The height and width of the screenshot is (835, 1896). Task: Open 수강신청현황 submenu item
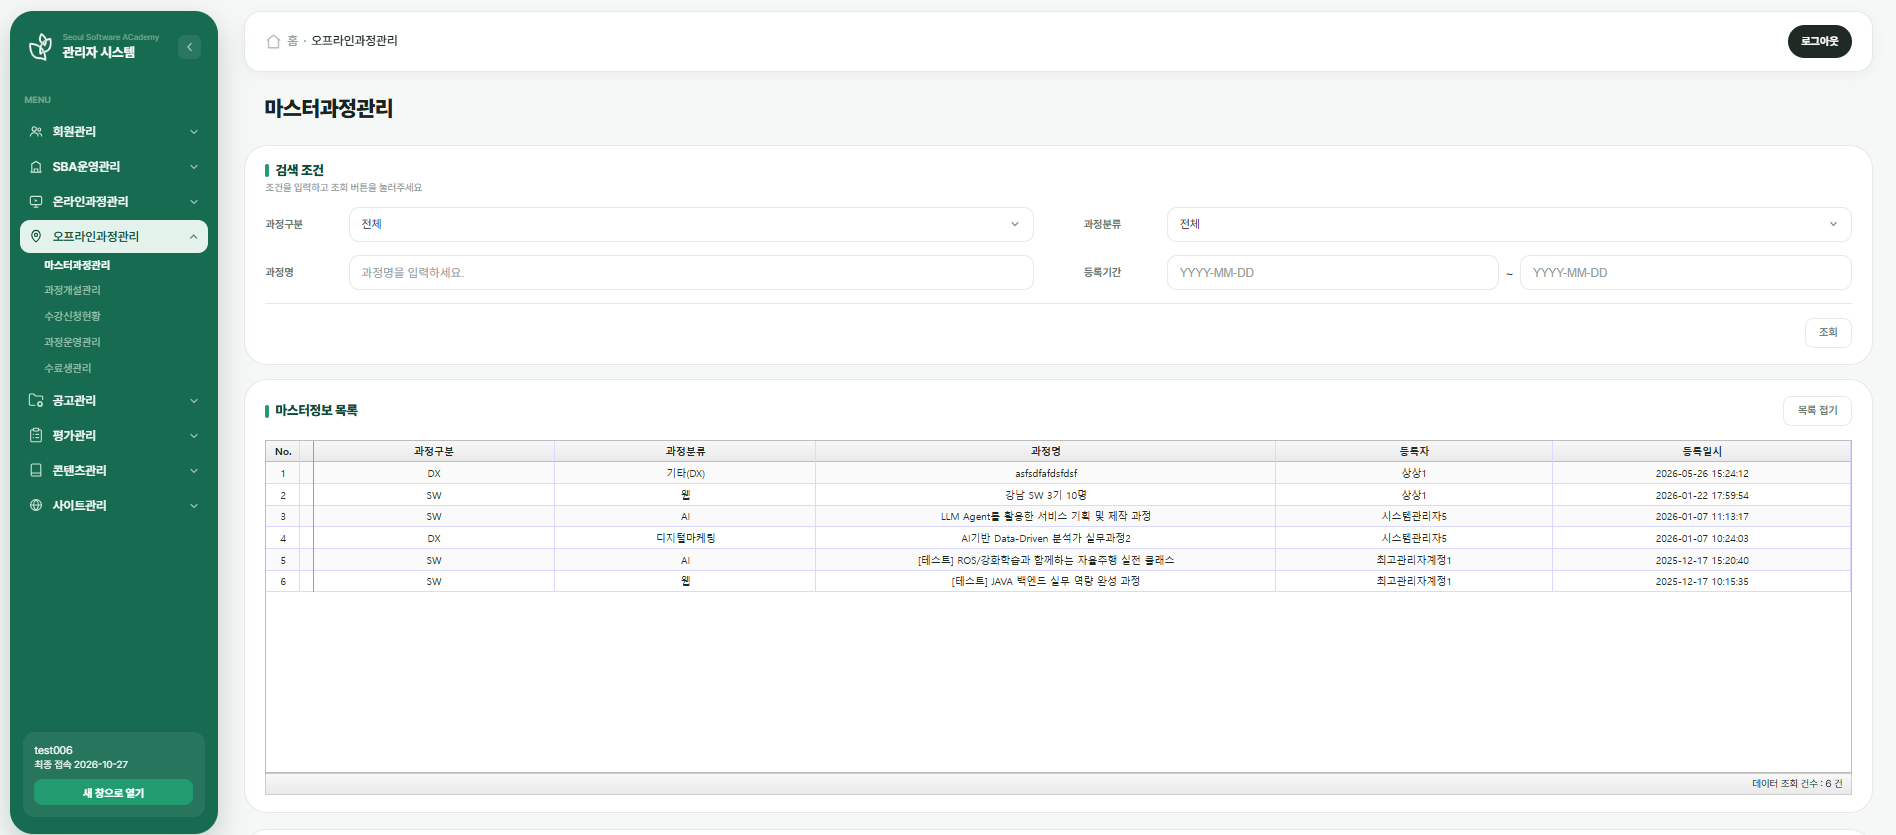pyautogui.click(x=72, y=316)
